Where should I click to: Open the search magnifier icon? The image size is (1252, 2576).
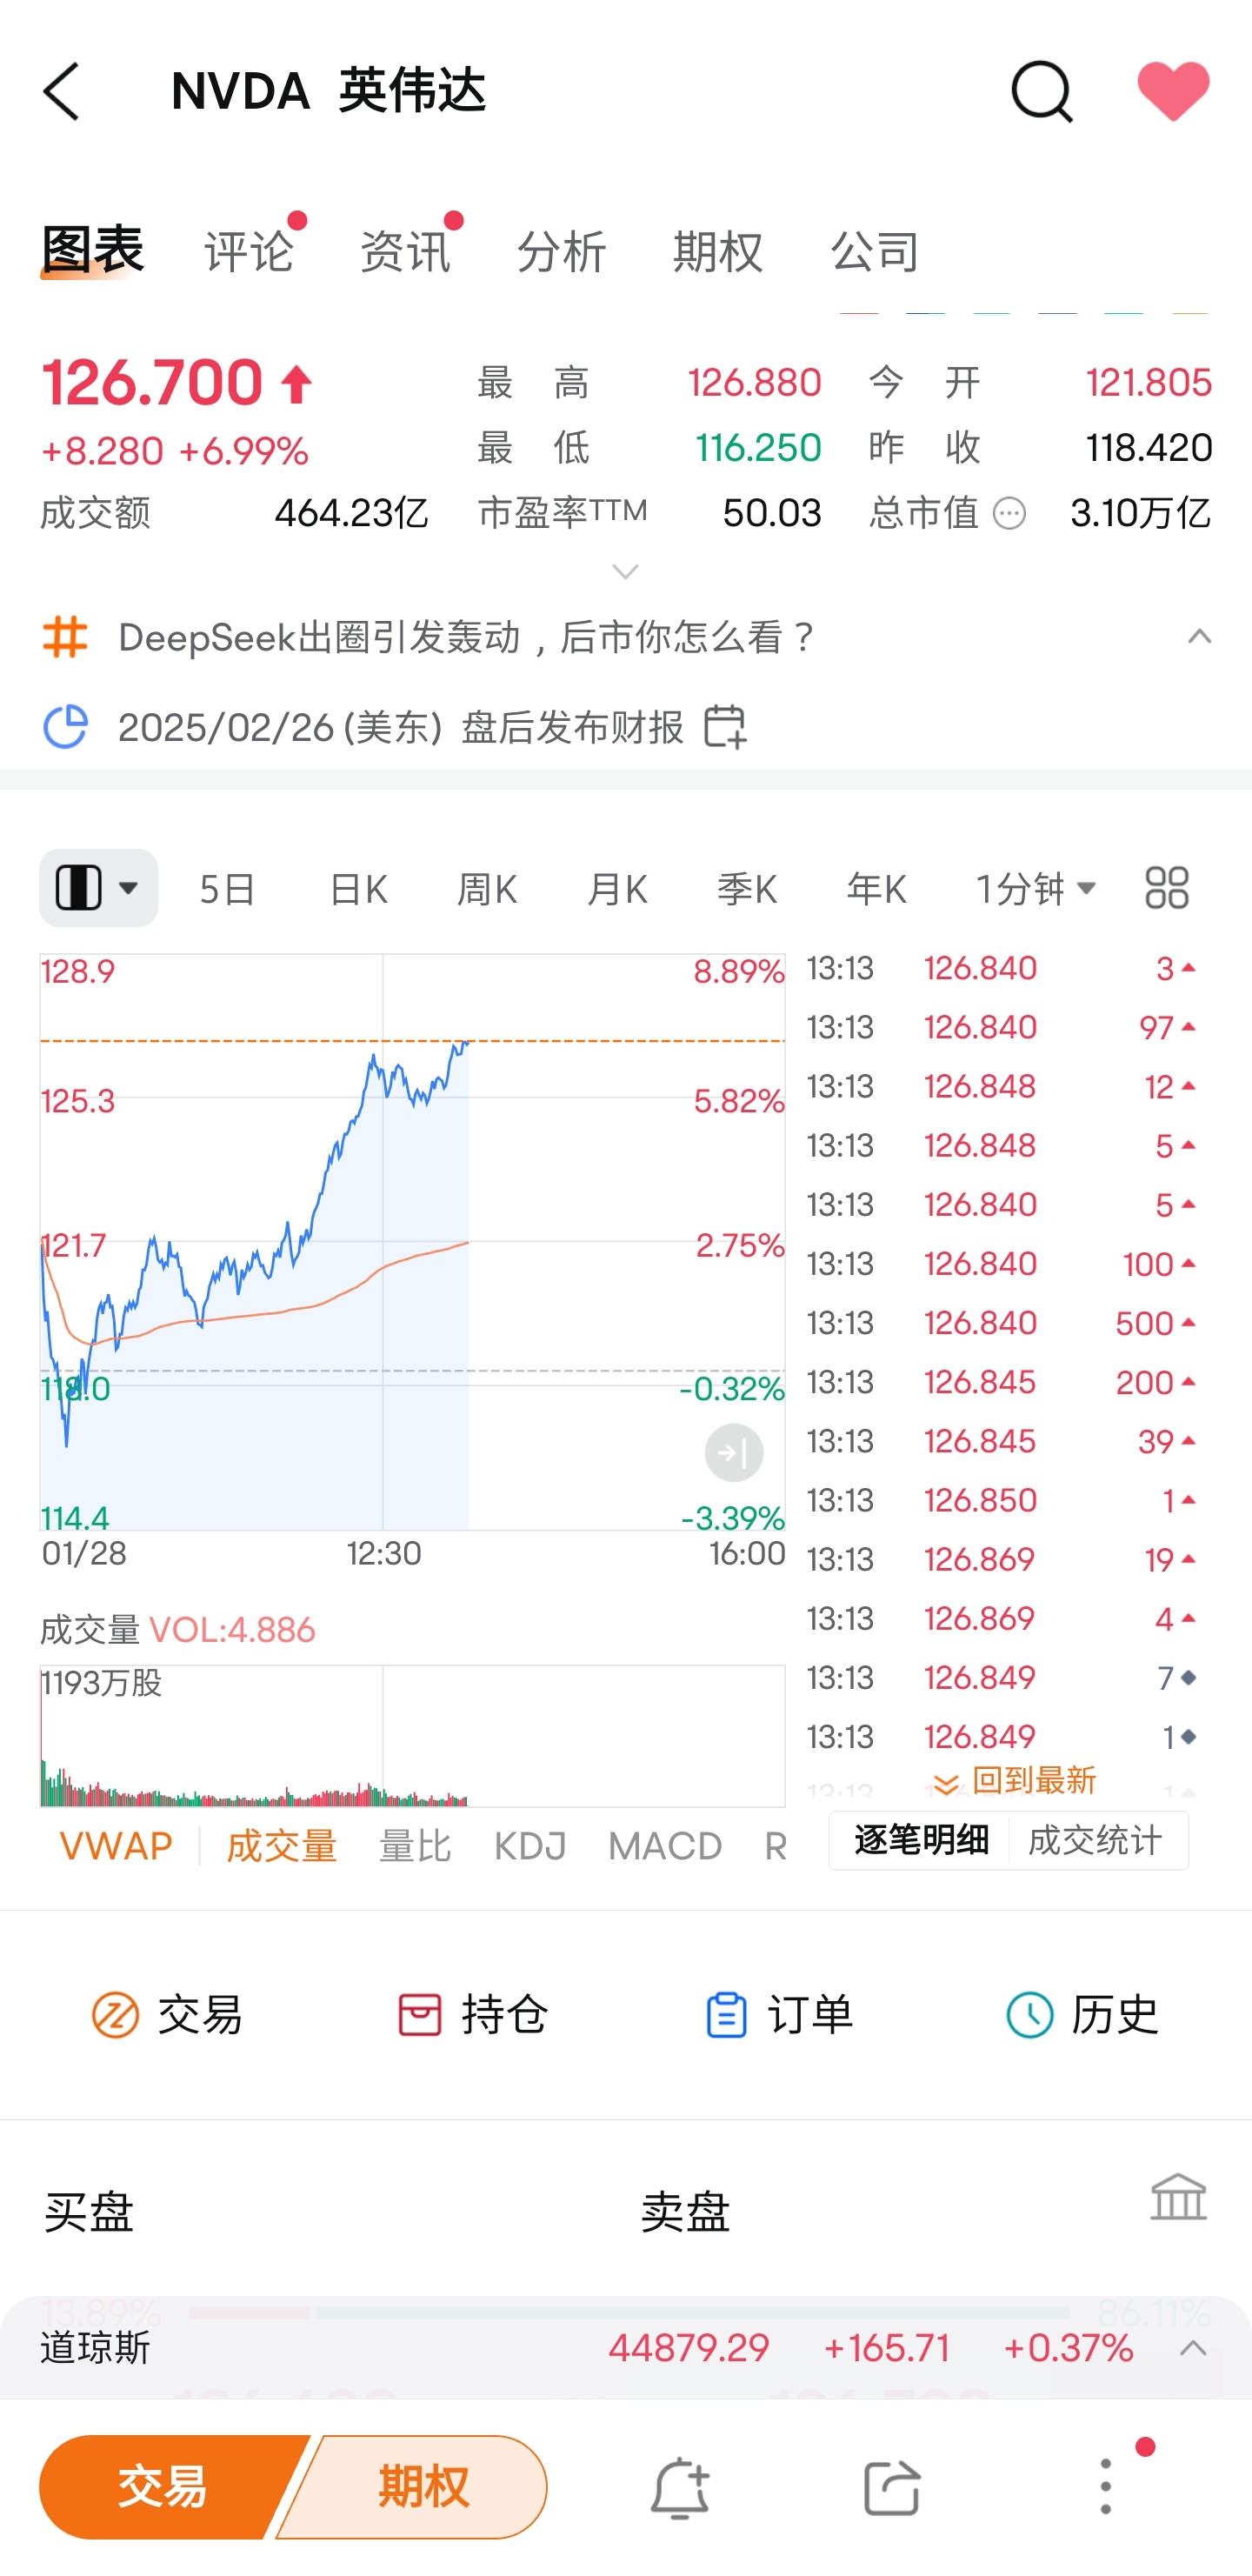[x=1041, y=91]
